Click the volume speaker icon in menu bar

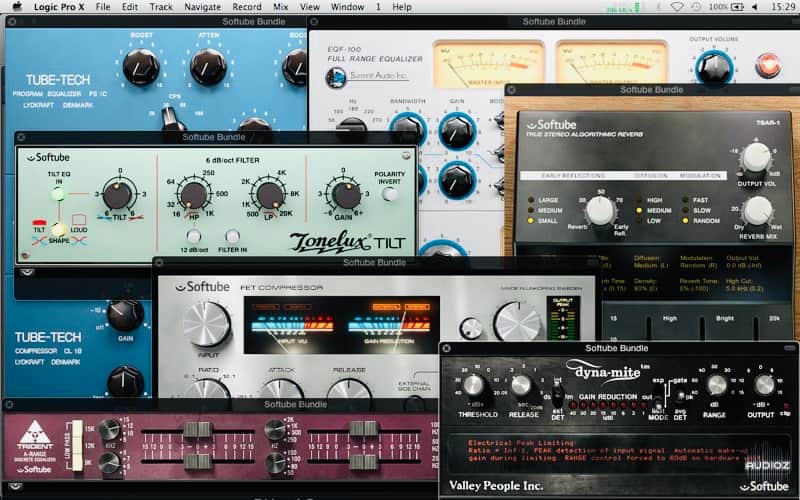click(x=756, y=7)
